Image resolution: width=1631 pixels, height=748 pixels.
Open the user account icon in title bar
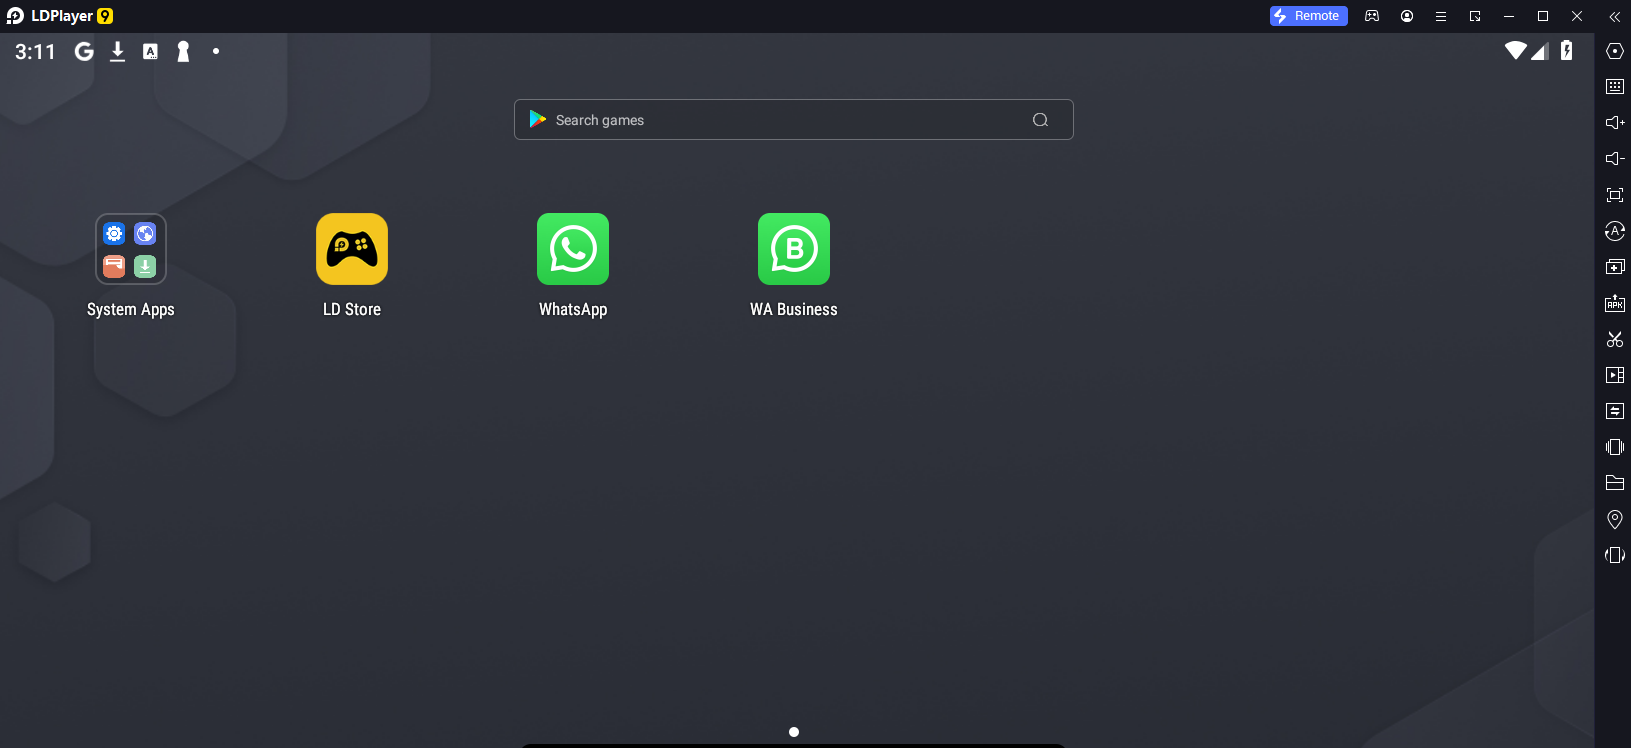[x=1407, y=16]
